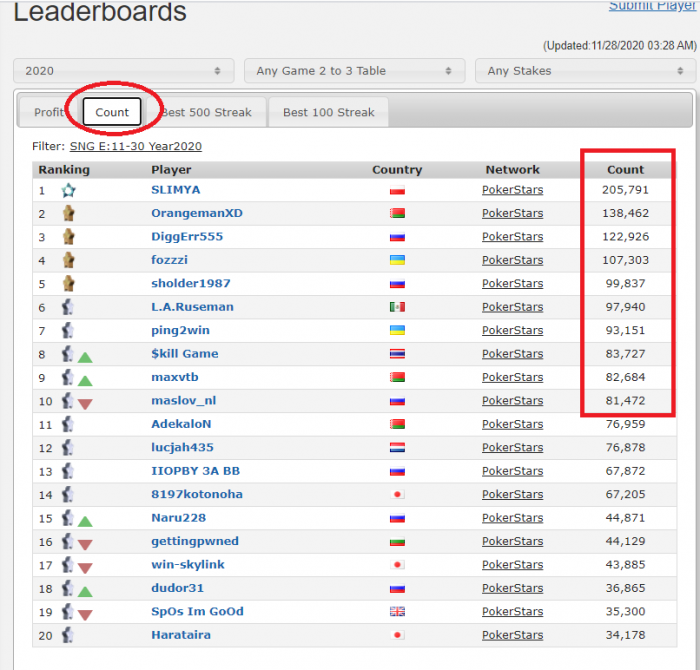Viewport: 700px width, 670px height.
Task: Switch to the Profit tab
Action: pos(49,112)
